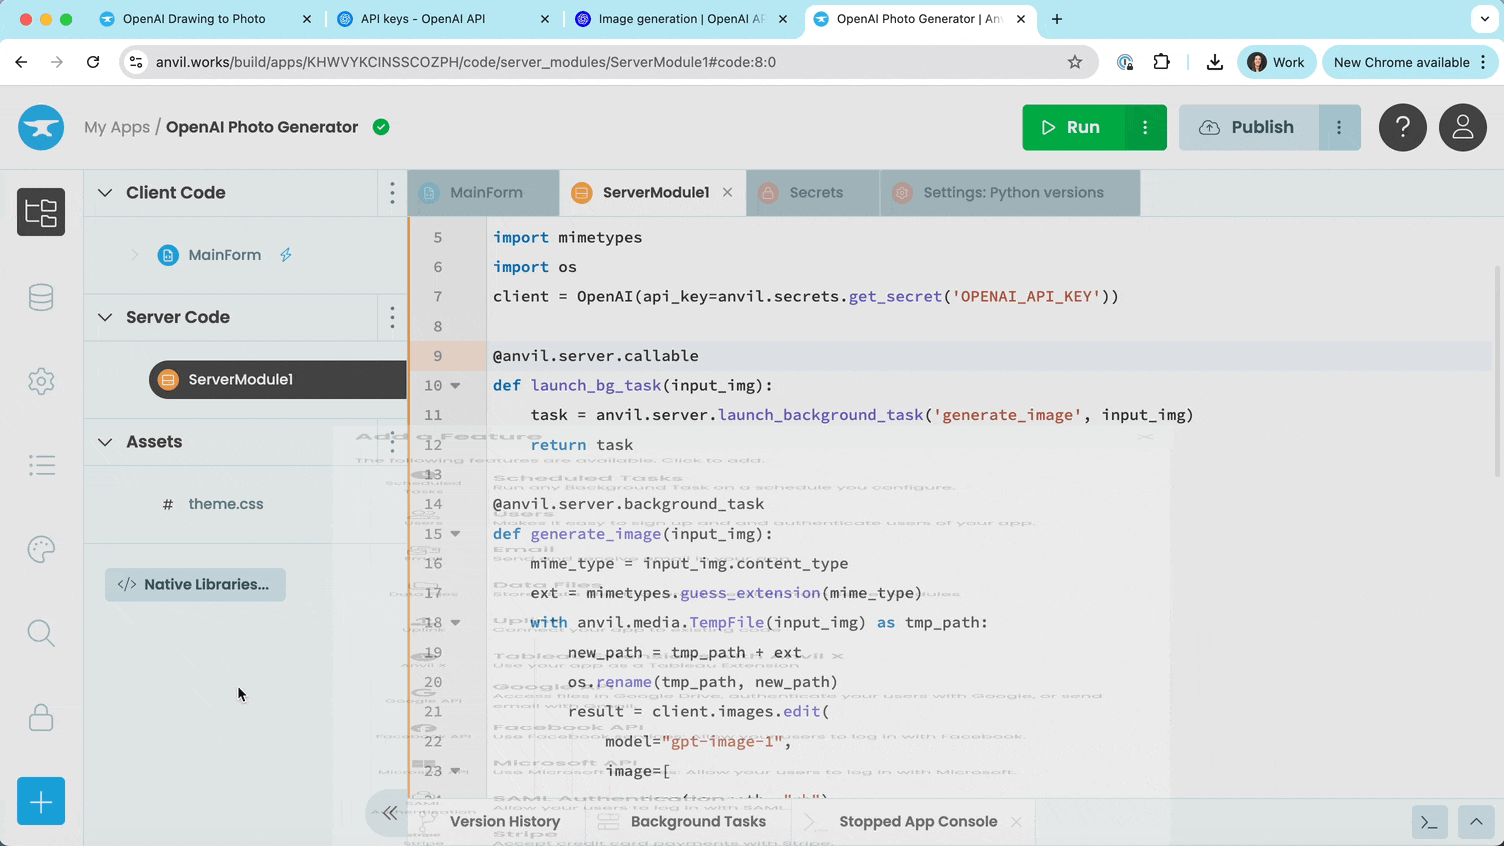The image size is (1504, 846).
Task: Open the user account avatar menu
Action: point(1463,127)
